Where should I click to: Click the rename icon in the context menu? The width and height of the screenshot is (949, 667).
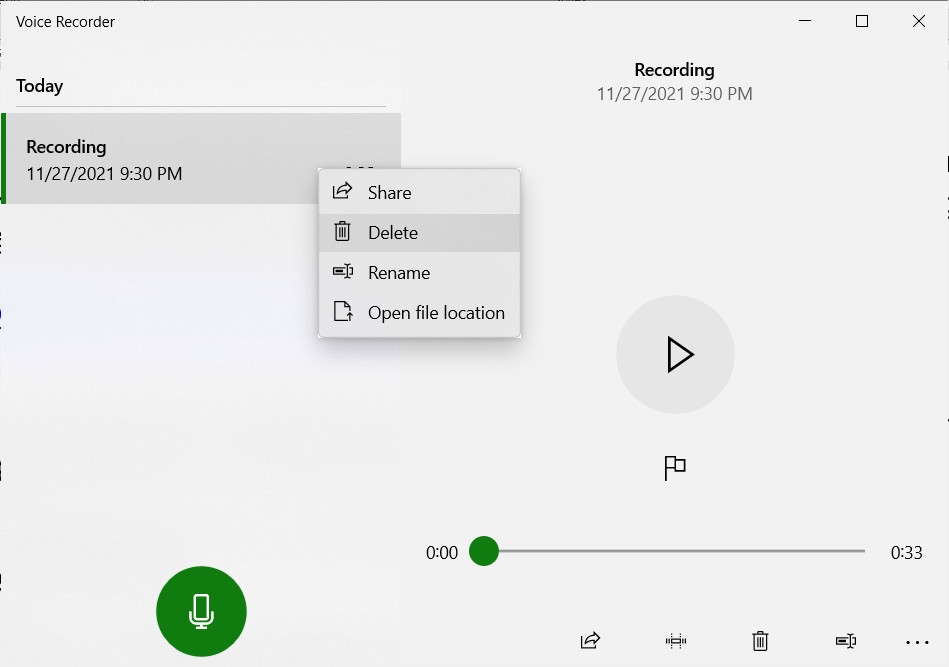(x=343, y=271)
